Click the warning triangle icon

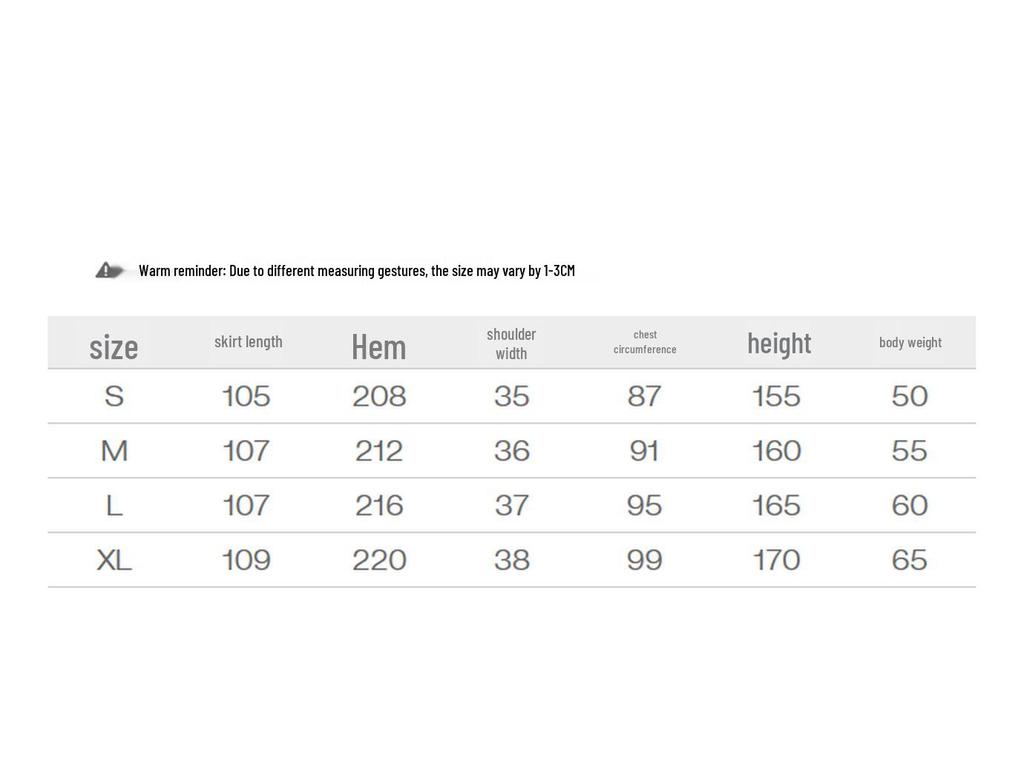click(x=106, y=270)
